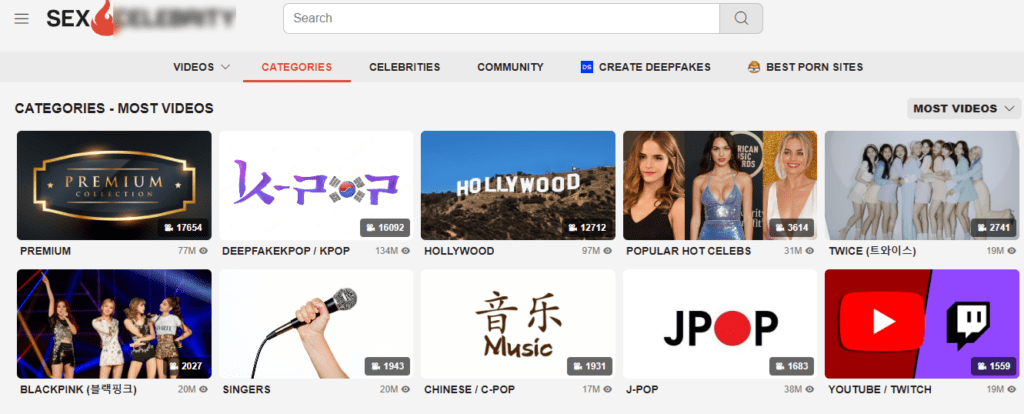Image resolution: width=1024 pixels, height=414 pixels.
Task: Click the eye icon next to 77M
Action: [204, 251]
